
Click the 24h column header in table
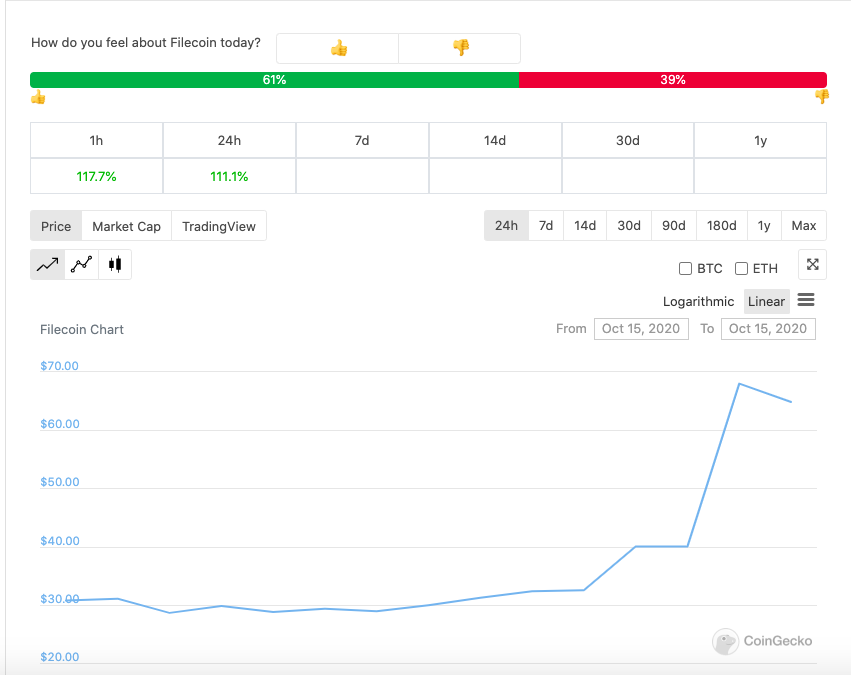click(229, 141)
